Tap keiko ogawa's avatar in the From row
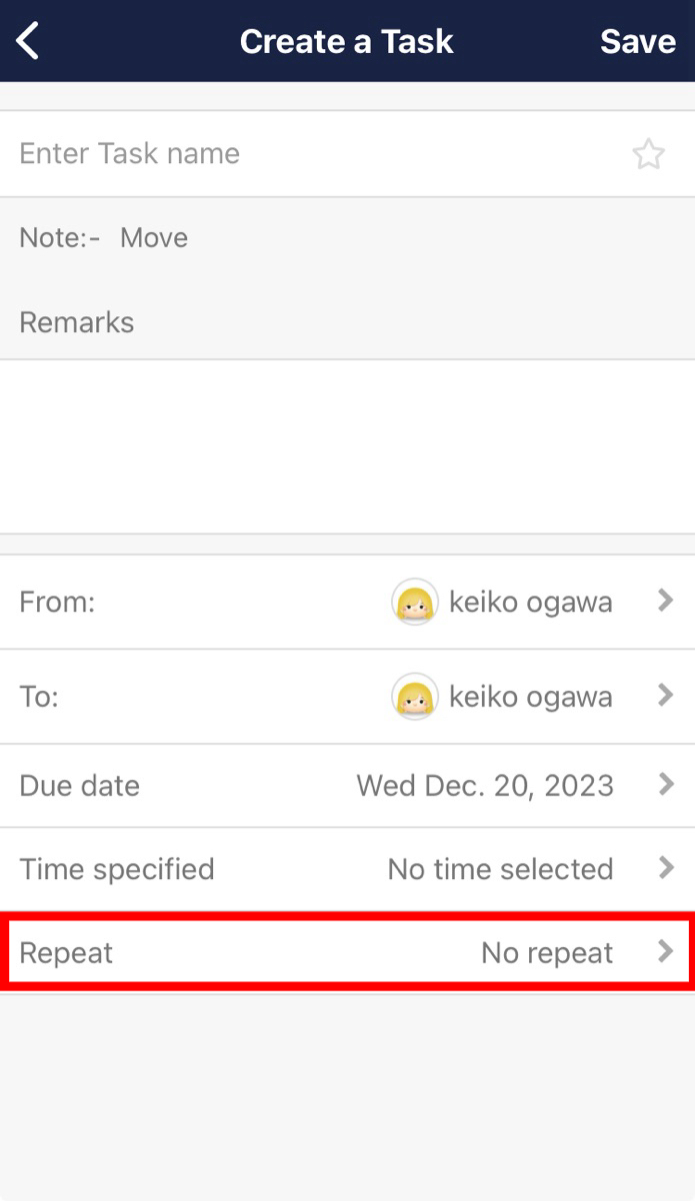695x1201 pixels. point(415,601)
